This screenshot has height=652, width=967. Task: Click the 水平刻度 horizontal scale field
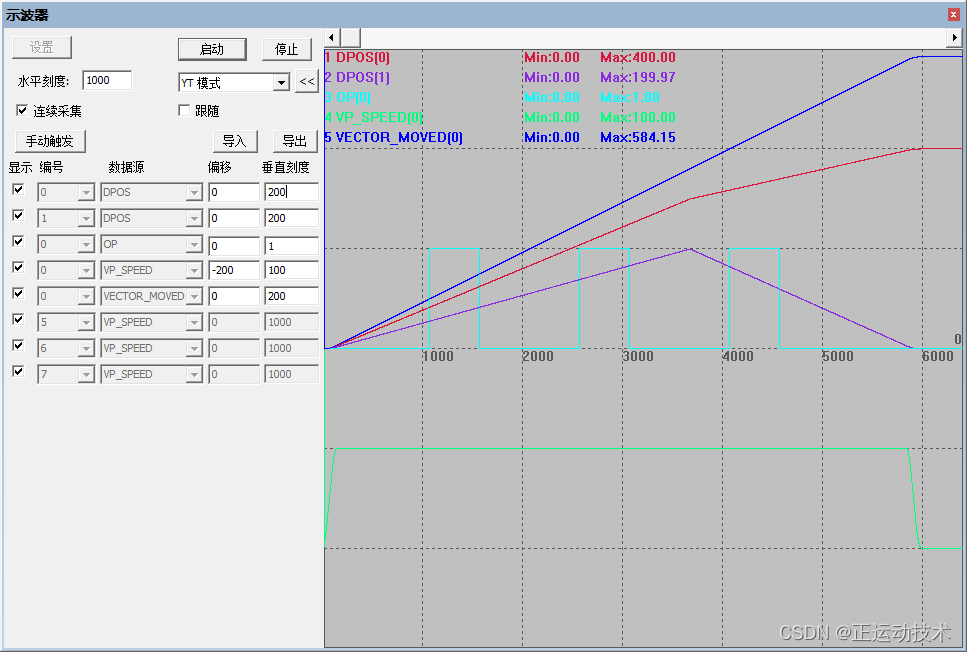point(107,80)
